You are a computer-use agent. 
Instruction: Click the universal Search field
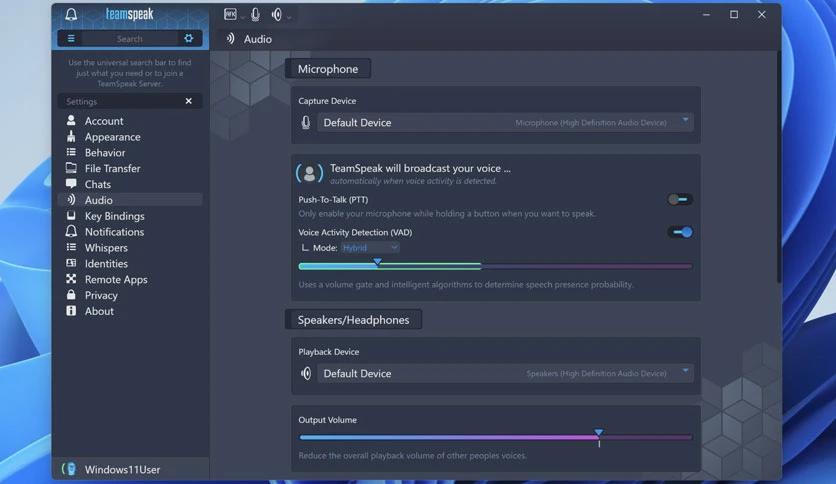pyautogui.click(x=130, y=39)
